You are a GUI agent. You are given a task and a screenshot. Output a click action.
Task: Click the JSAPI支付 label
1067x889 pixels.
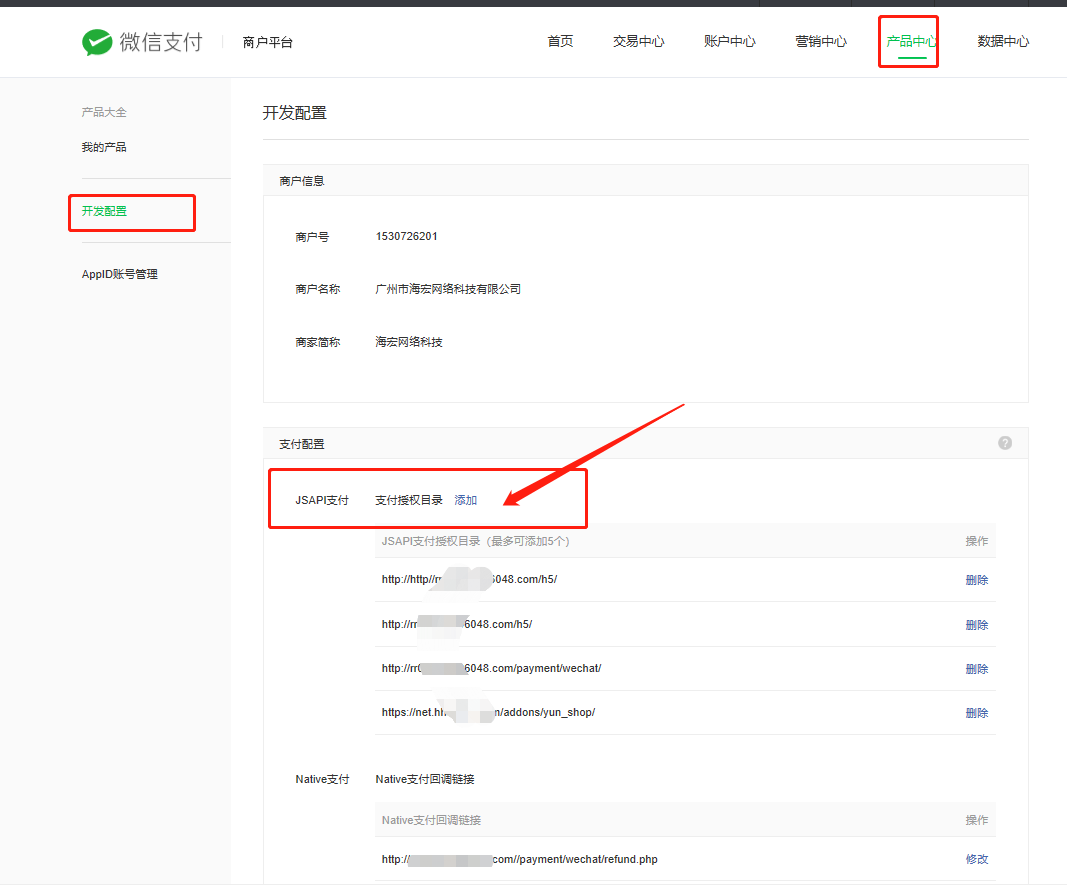322,500
